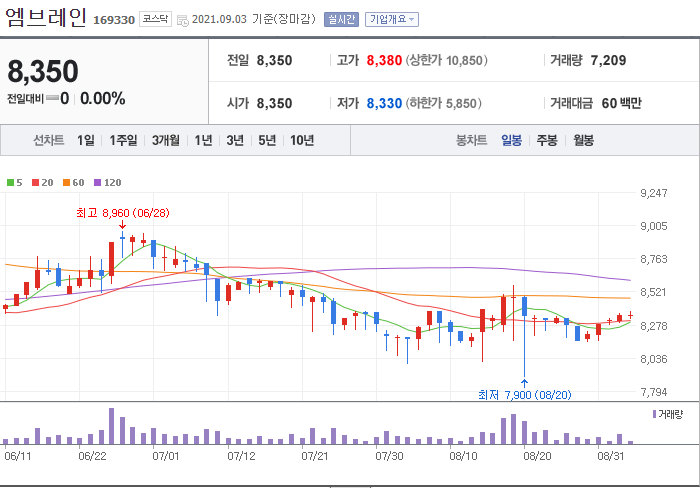
Task: Click the stock code 169330
Action: 114,20
